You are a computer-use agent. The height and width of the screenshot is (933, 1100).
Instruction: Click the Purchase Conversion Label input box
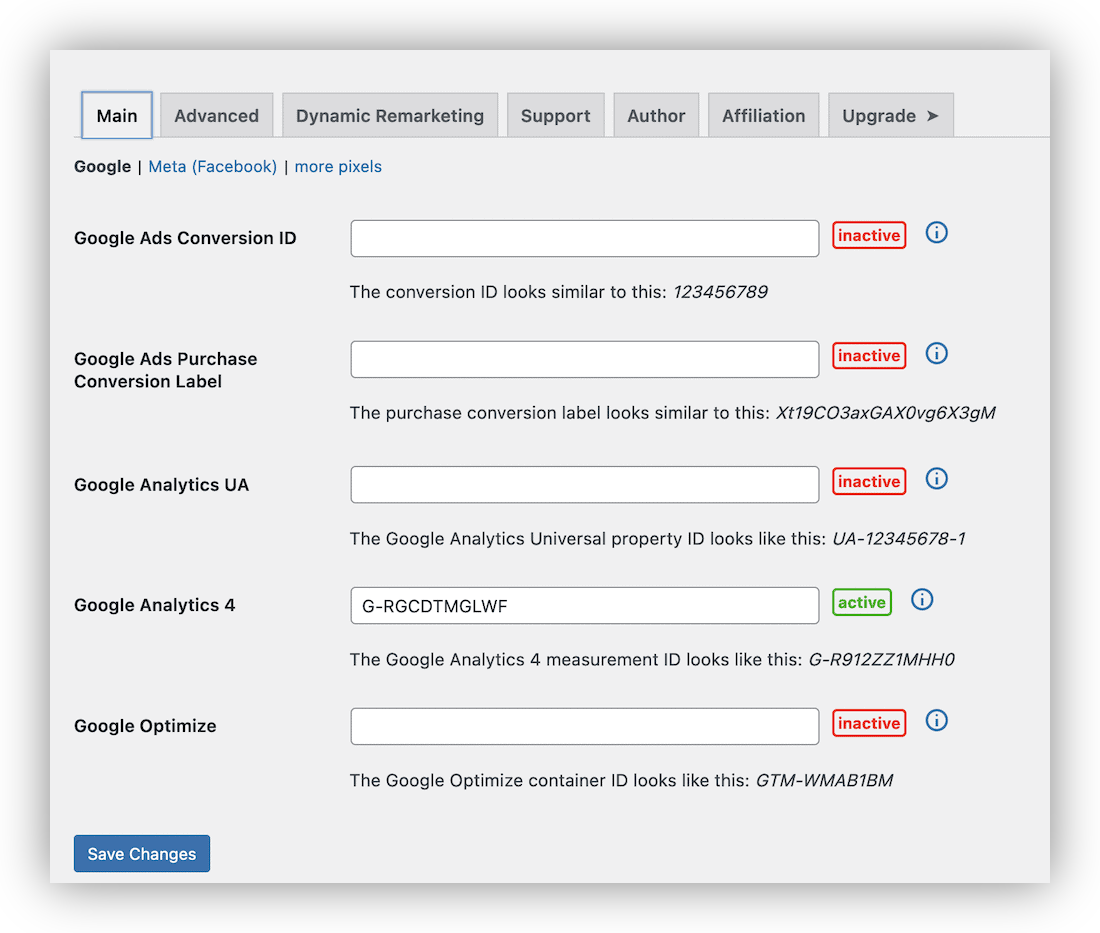tap(584, 360)
